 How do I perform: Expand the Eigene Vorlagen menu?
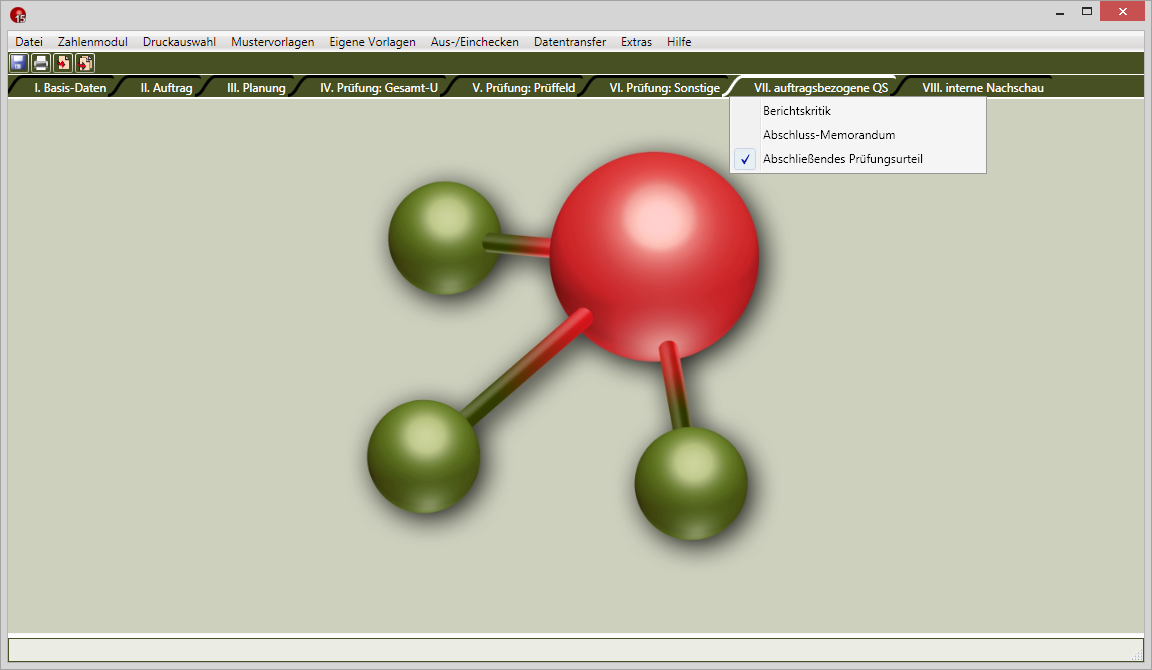[x=372, y=42]
